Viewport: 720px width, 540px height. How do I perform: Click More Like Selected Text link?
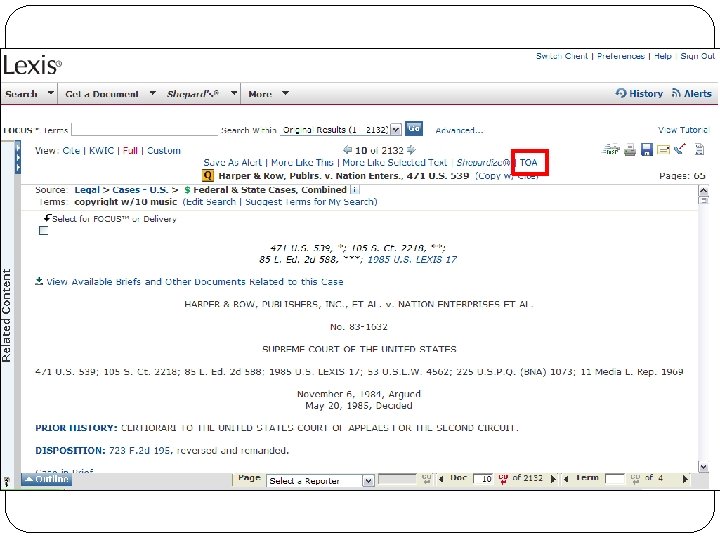(395, 163)
